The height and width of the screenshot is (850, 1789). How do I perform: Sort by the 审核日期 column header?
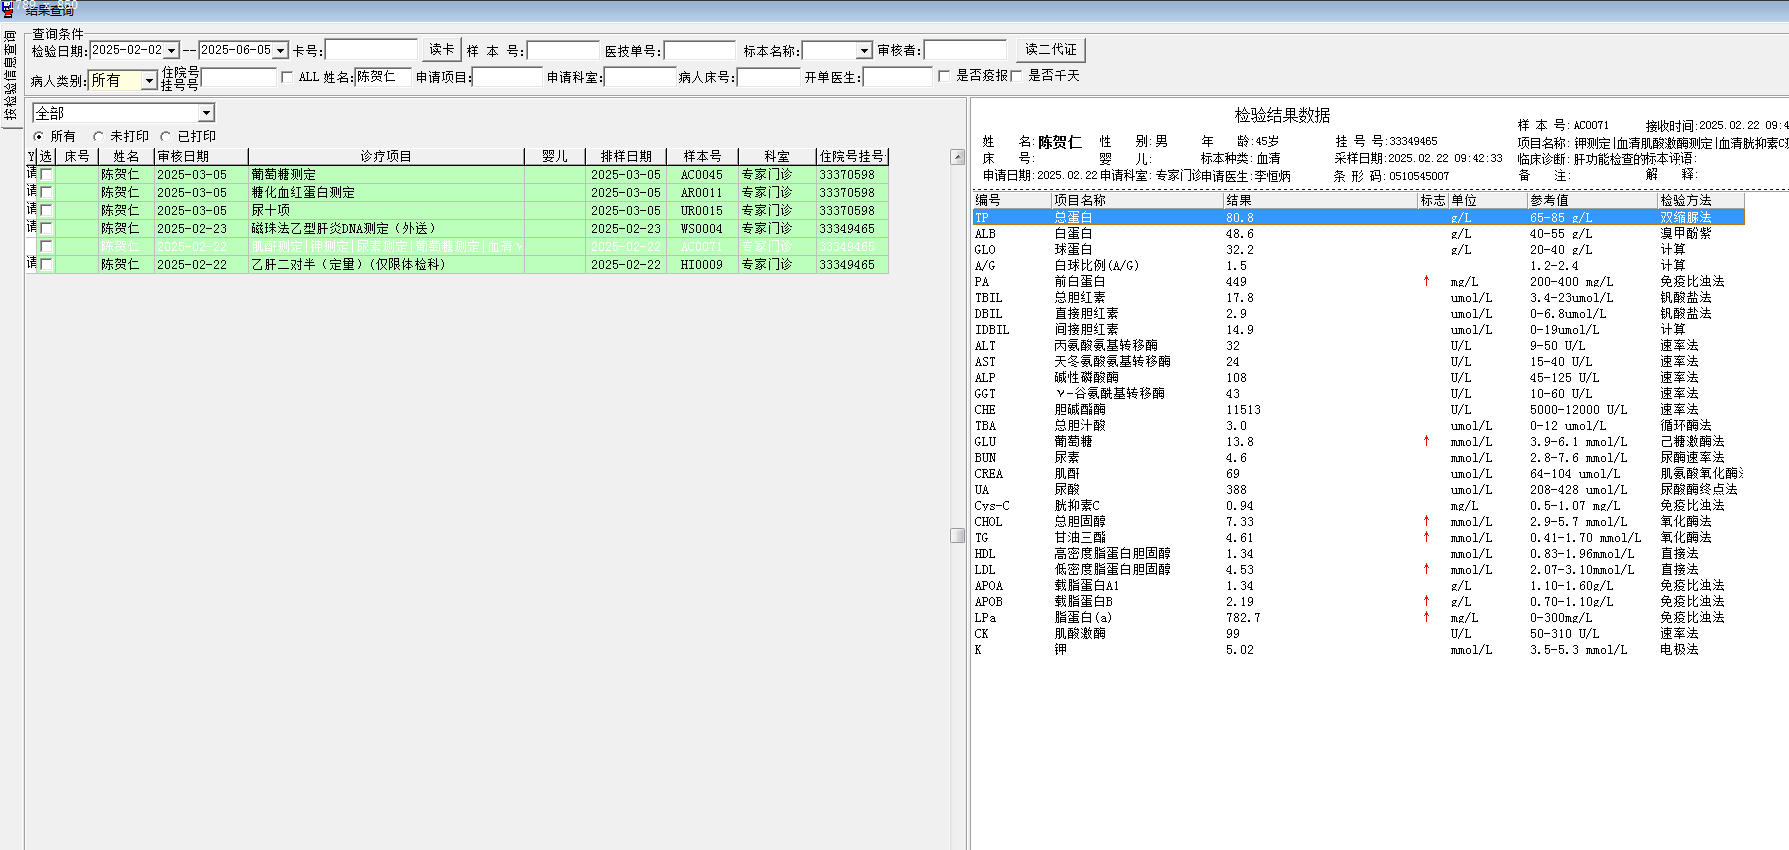[201, 157]
